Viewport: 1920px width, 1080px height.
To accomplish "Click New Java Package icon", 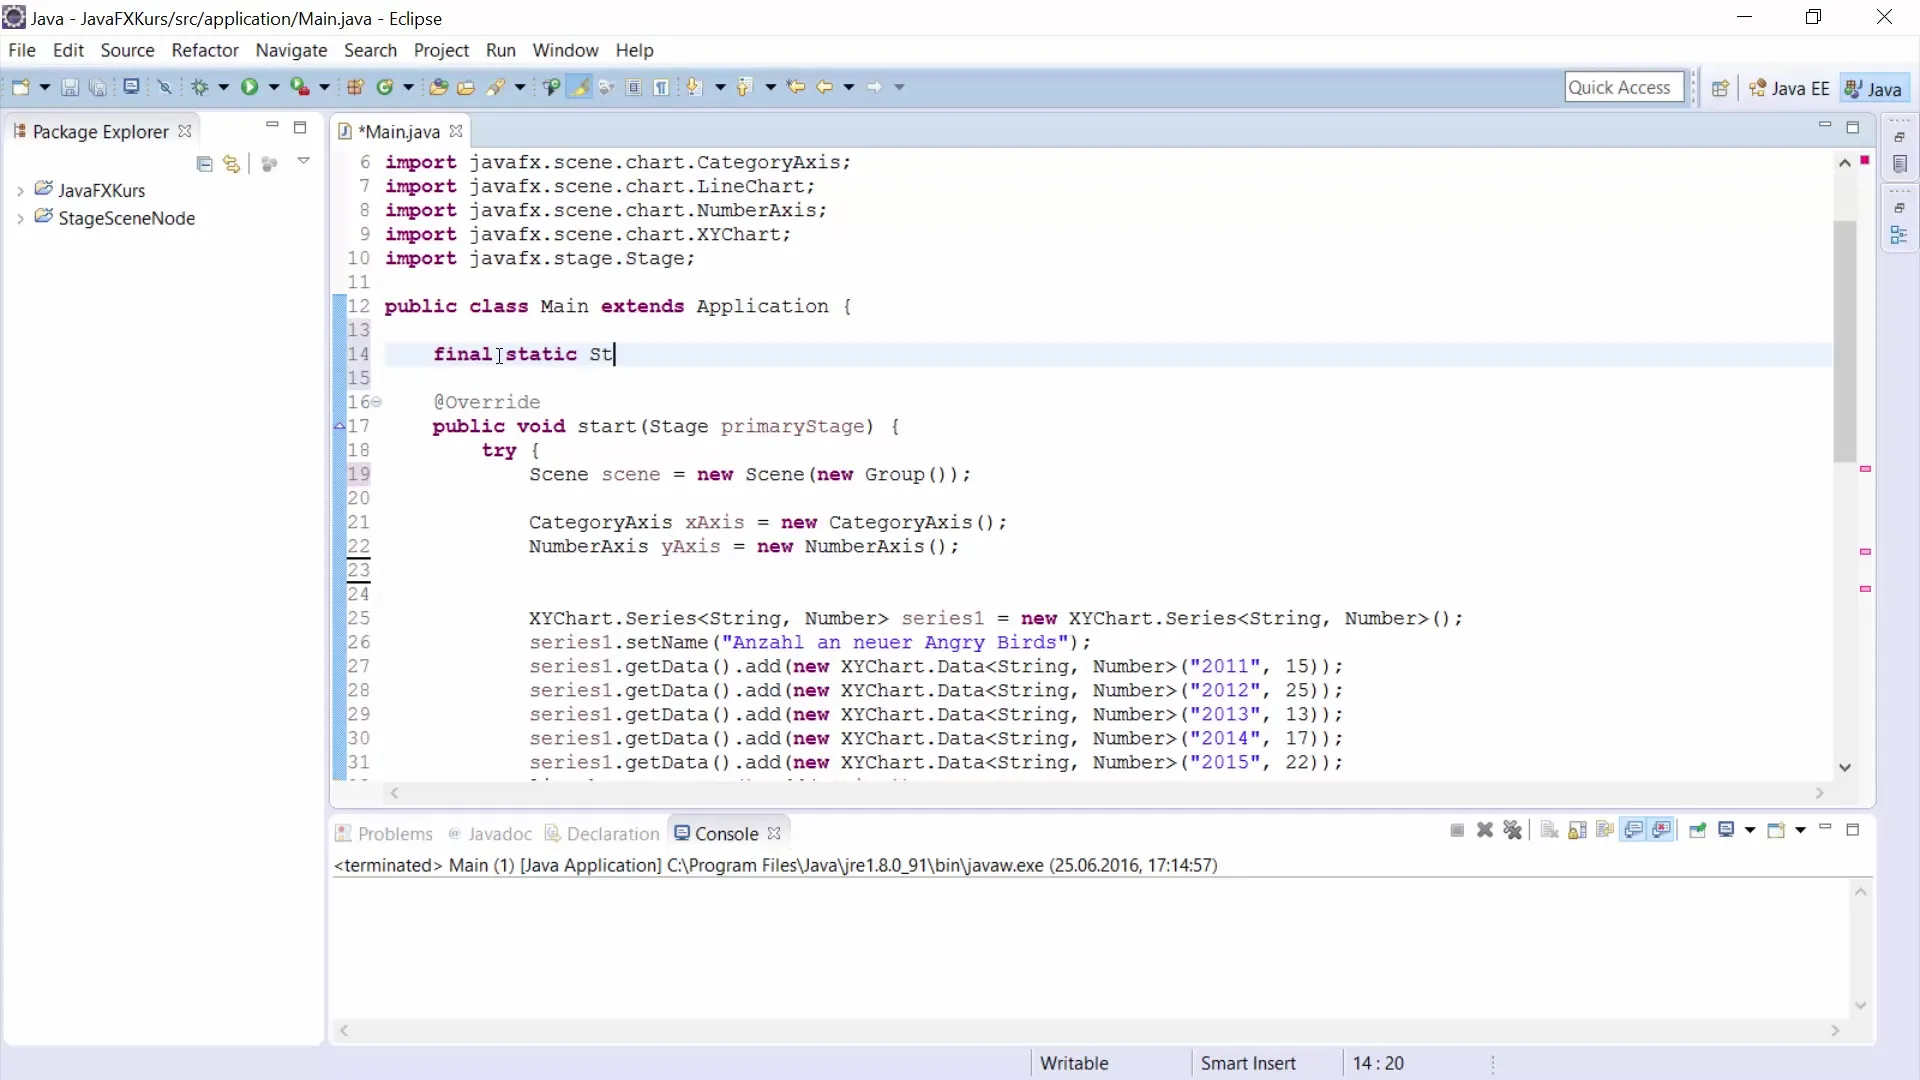I will click(x=355, y=87).
